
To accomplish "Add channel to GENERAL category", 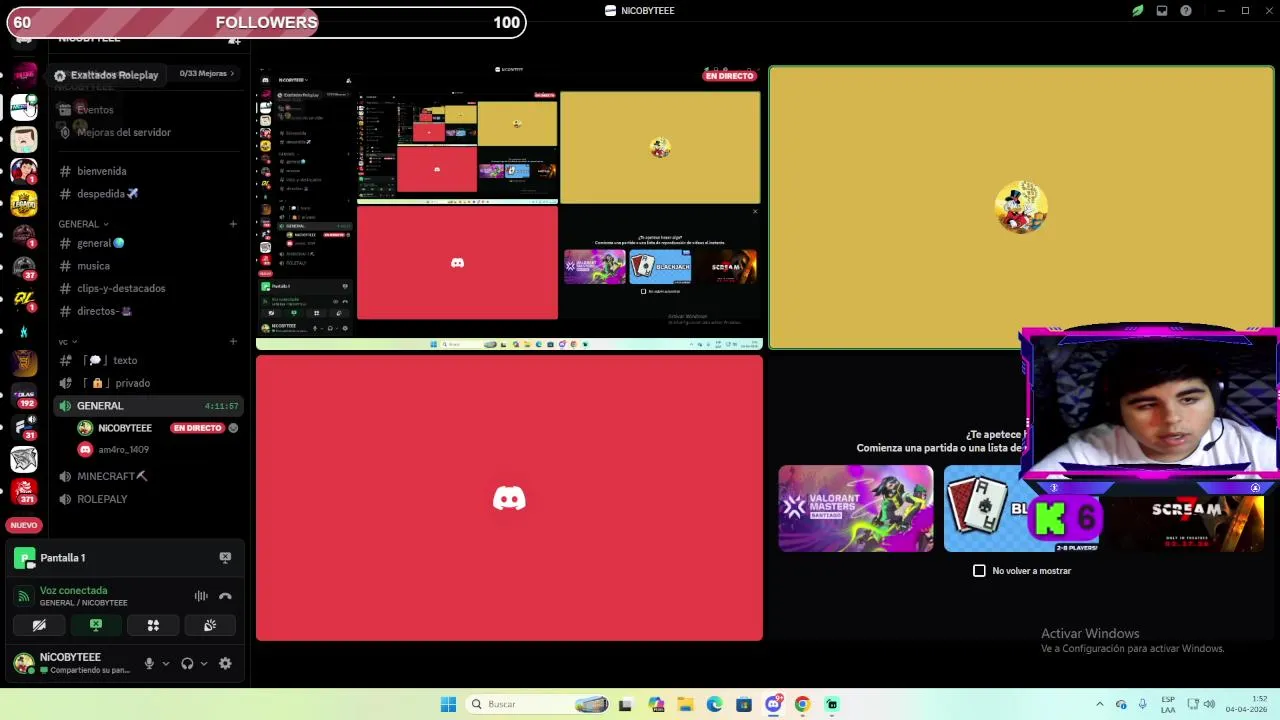I will point(233,224).
